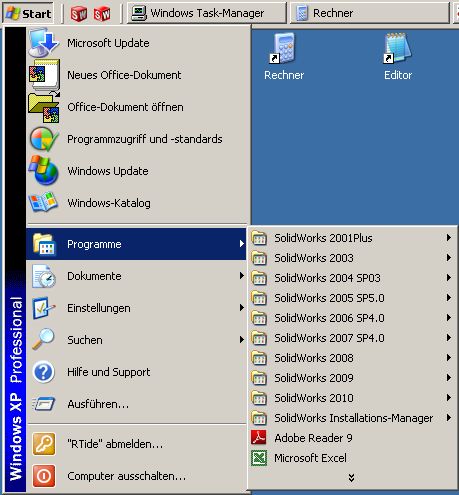This screenshot has height=495, width=459.
Task: Choose Ausführen... from the Start menu
Action: pyautogui.click(x=136, y=404)
